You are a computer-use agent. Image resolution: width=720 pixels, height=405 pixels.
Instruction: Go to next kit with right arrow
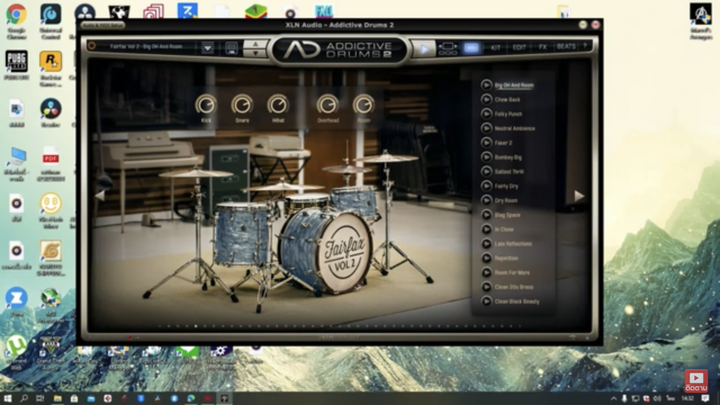click(579, 196)
